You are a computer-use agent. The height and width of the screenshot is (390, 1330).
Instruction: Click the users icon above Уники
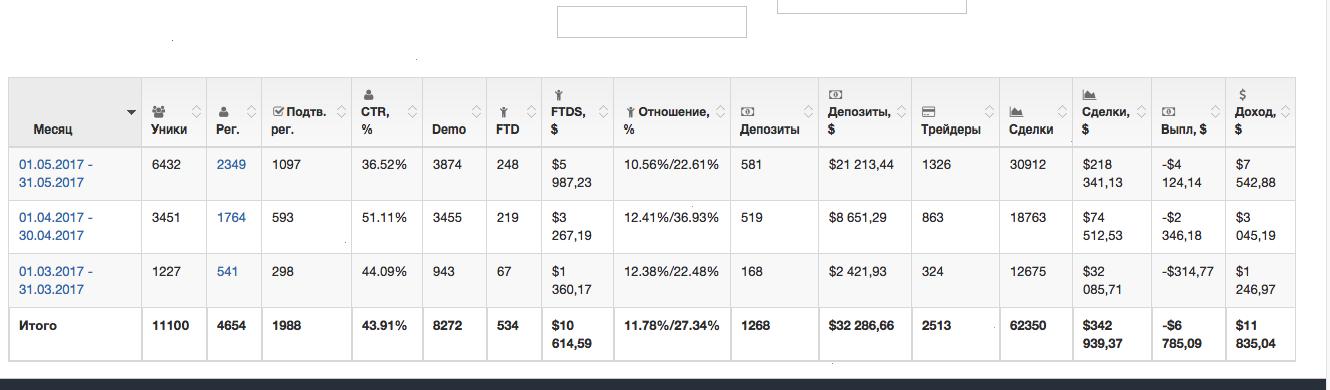[158, 112]
